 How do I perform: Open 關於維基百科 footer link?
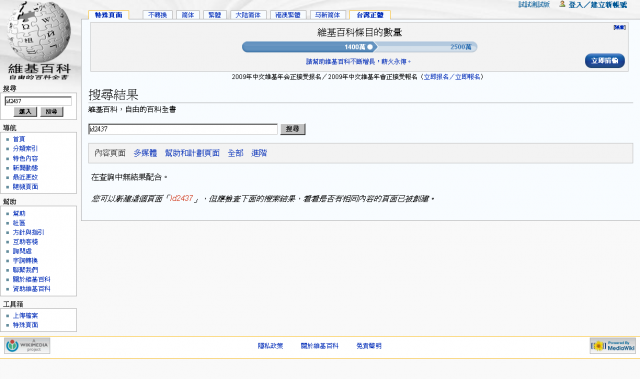pos(320,346)
